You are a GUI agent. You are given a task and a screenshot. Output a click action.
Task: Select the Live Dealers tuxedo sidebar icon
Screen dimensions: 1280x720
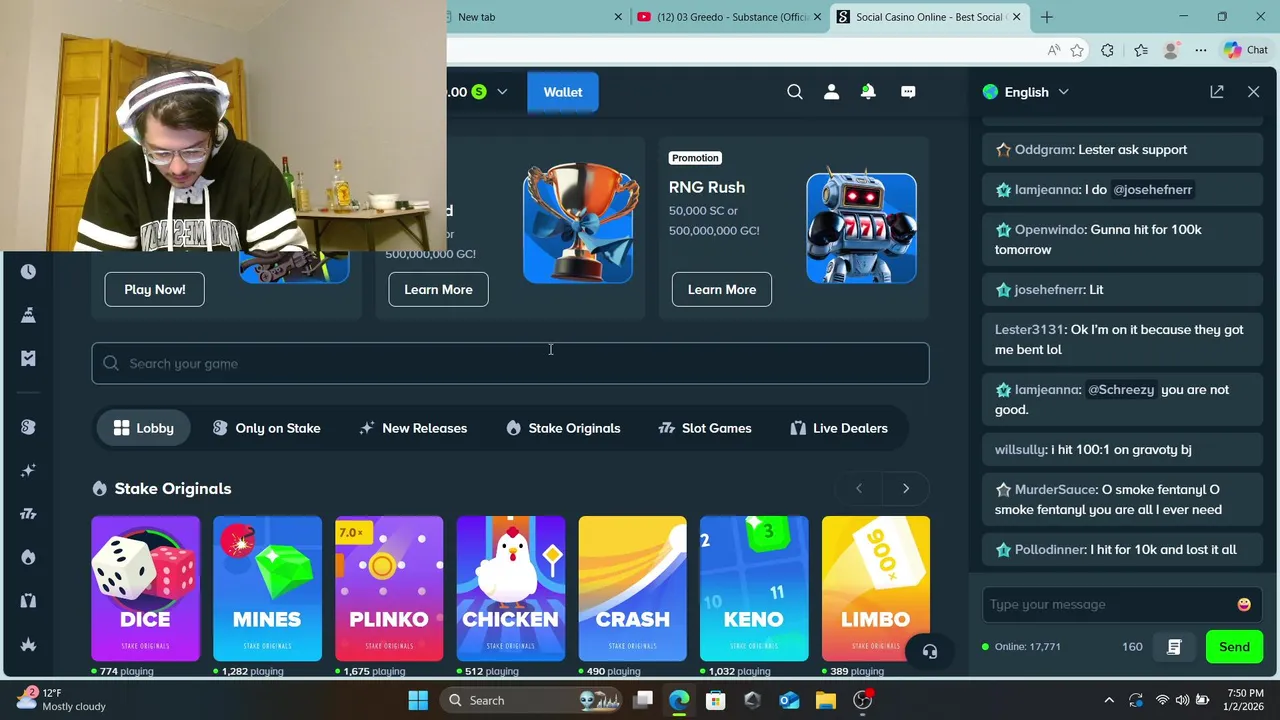click(x=28, y=601)
